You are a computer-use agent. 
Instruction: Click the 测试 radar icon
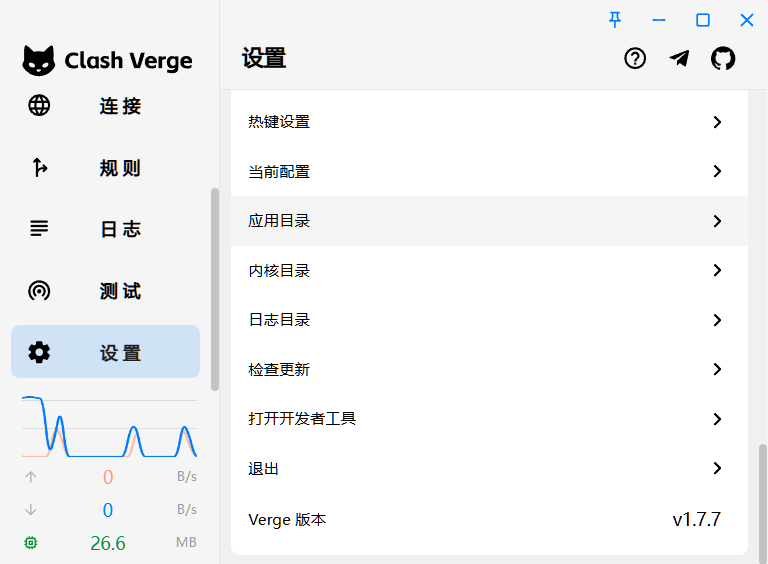(39, 291)
